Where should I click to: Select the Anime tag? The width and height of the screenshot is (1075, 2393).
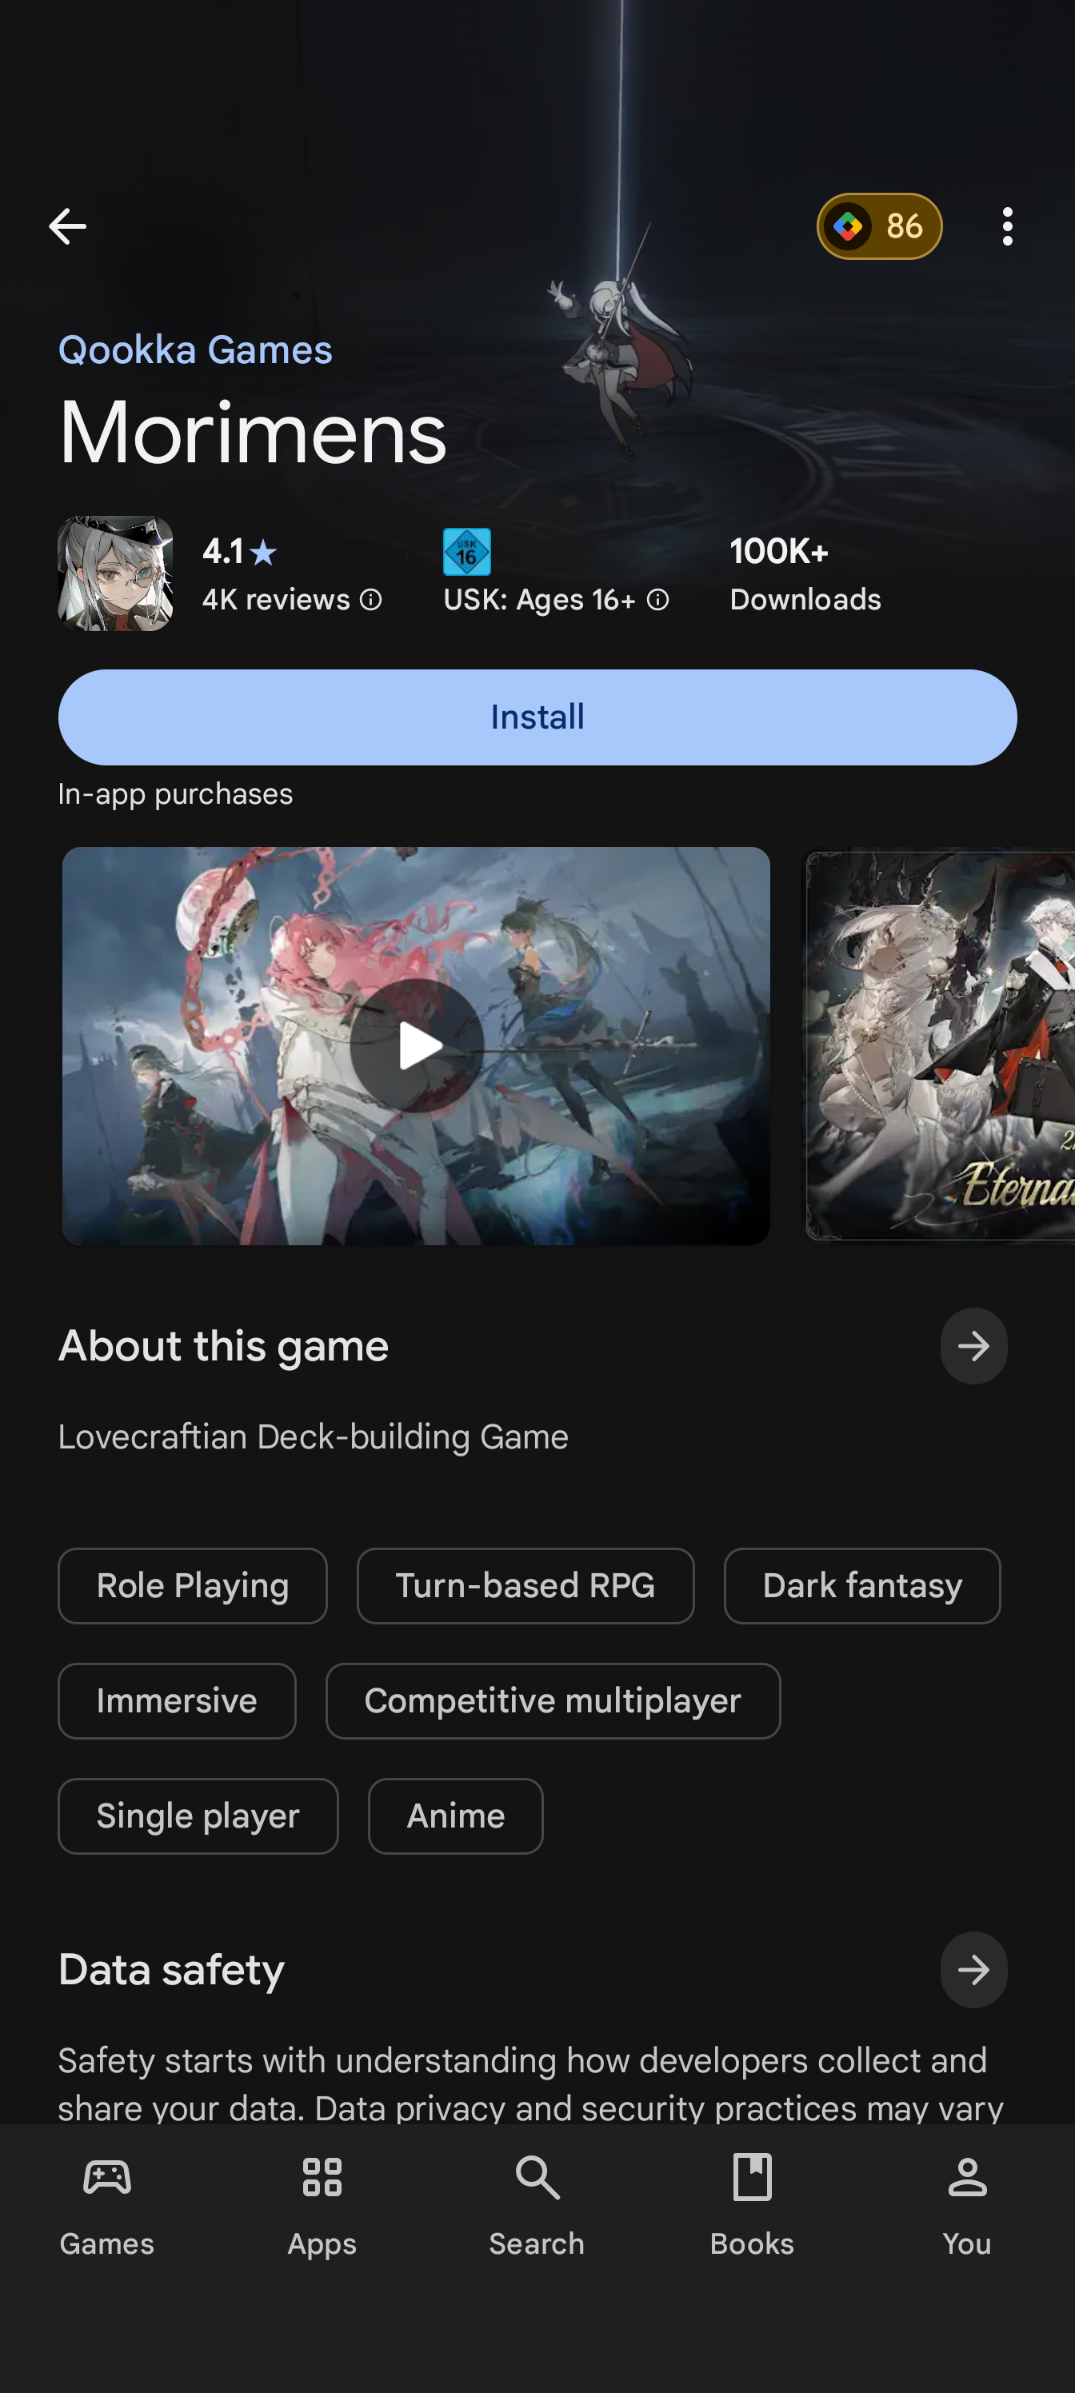(x=456, y=1816)
